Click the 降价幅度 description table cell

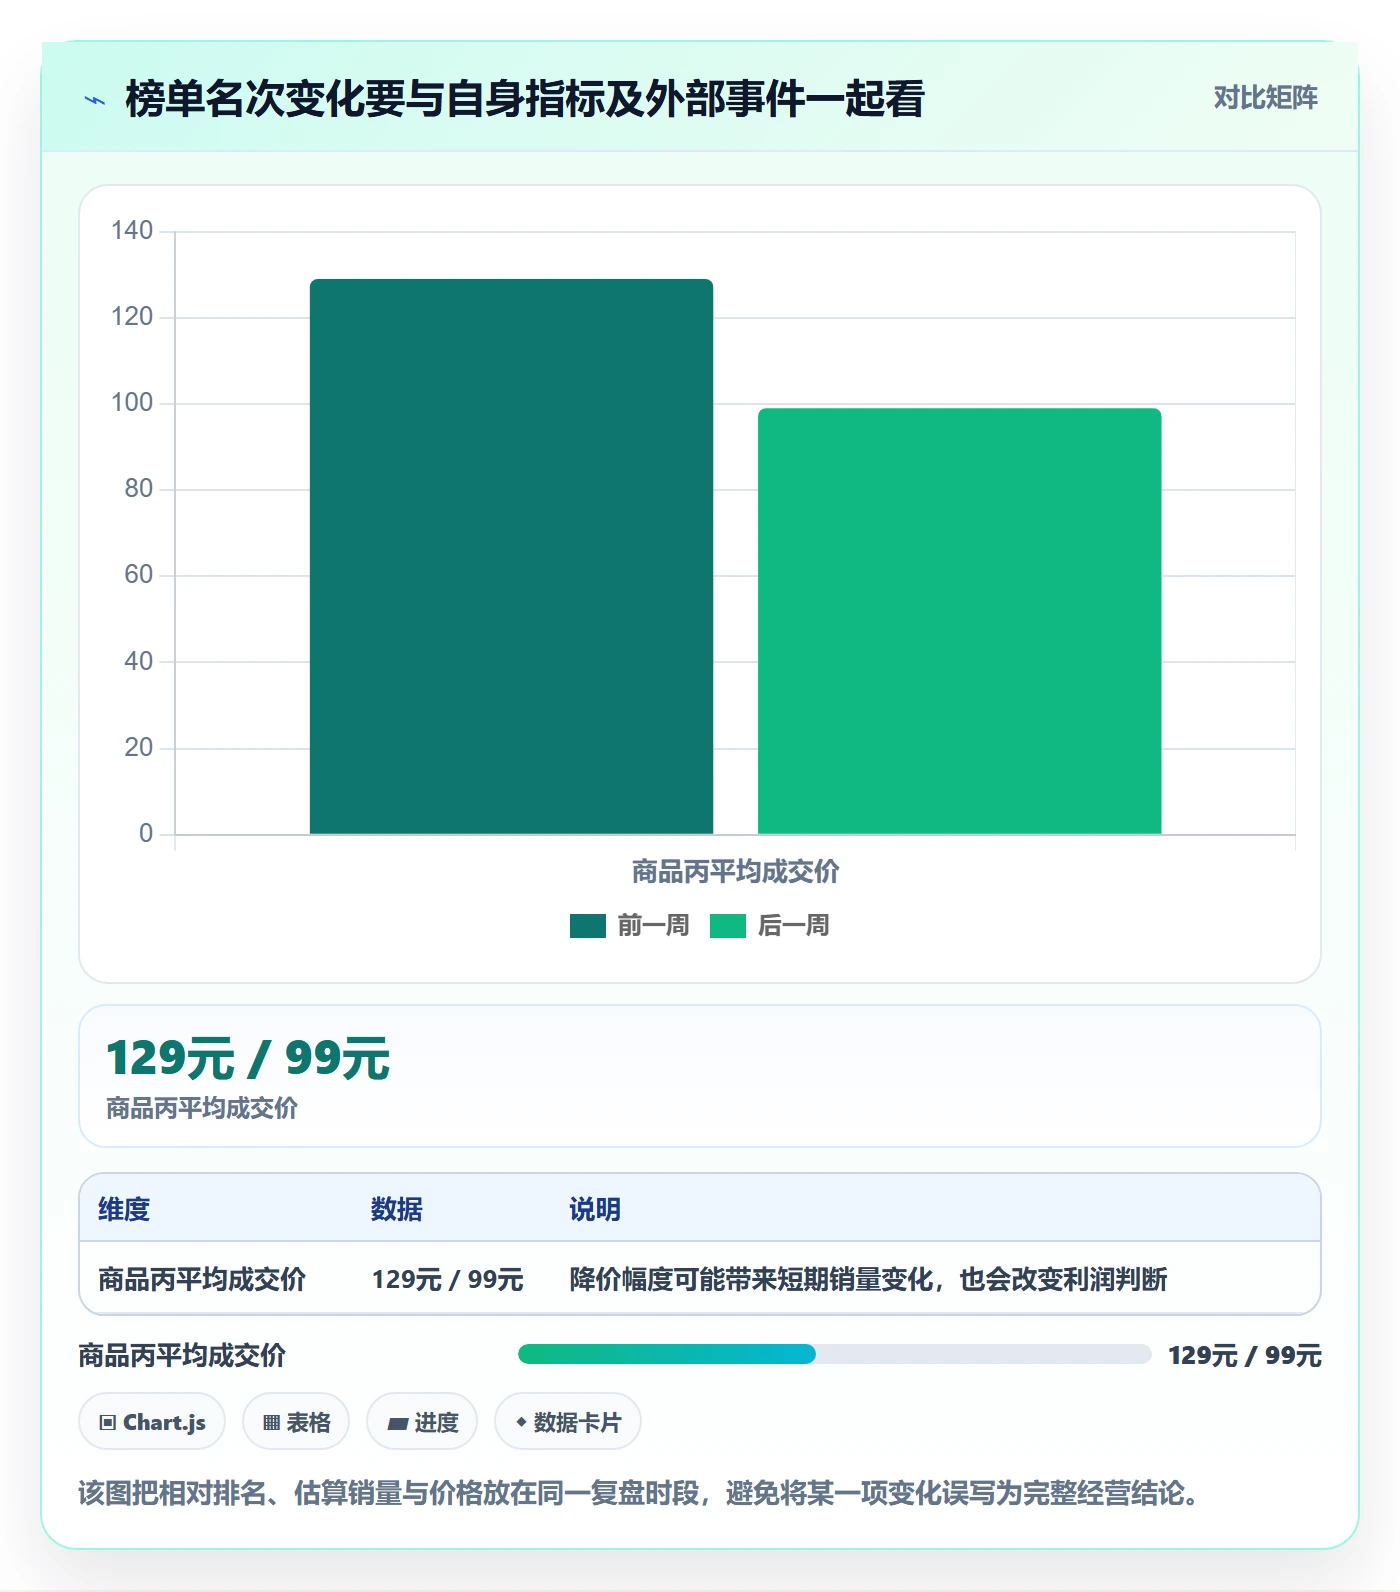click(868, 1279)
